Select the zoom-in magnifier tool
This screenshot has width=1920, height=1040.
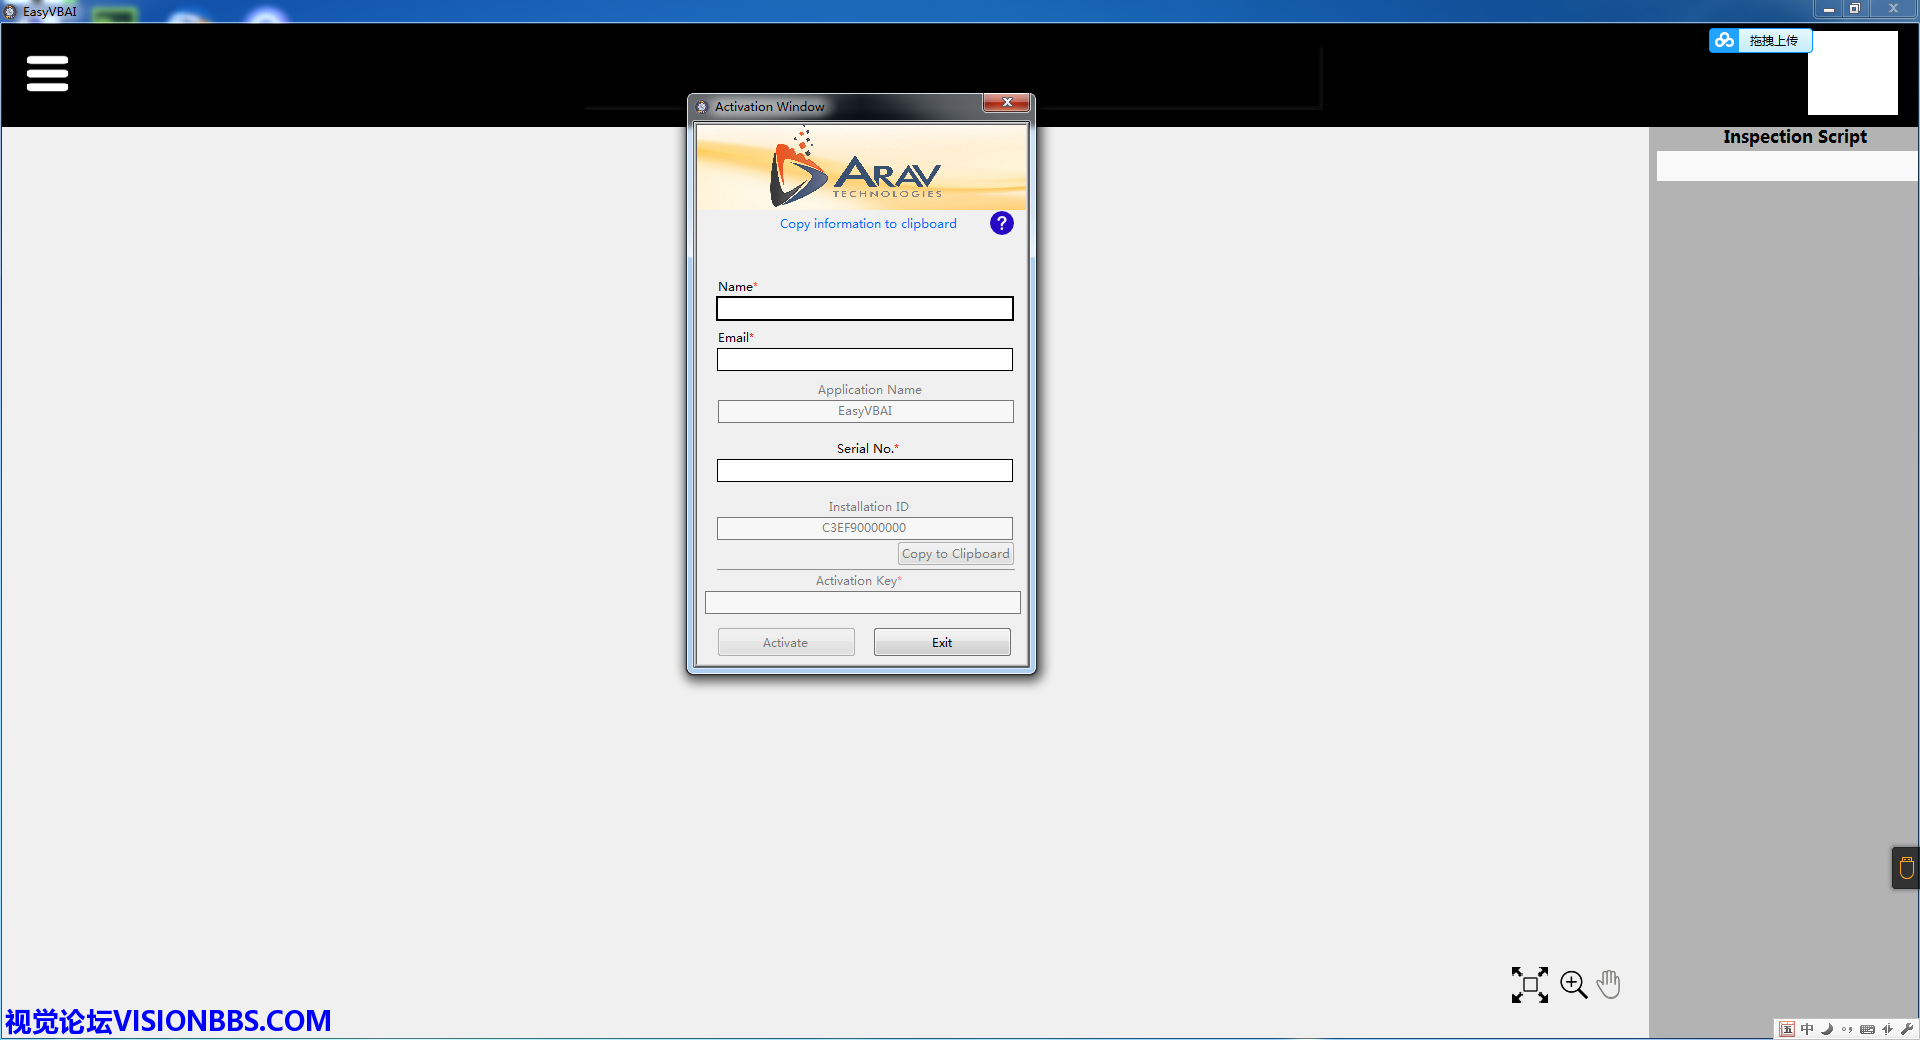tap(1573, 985)
